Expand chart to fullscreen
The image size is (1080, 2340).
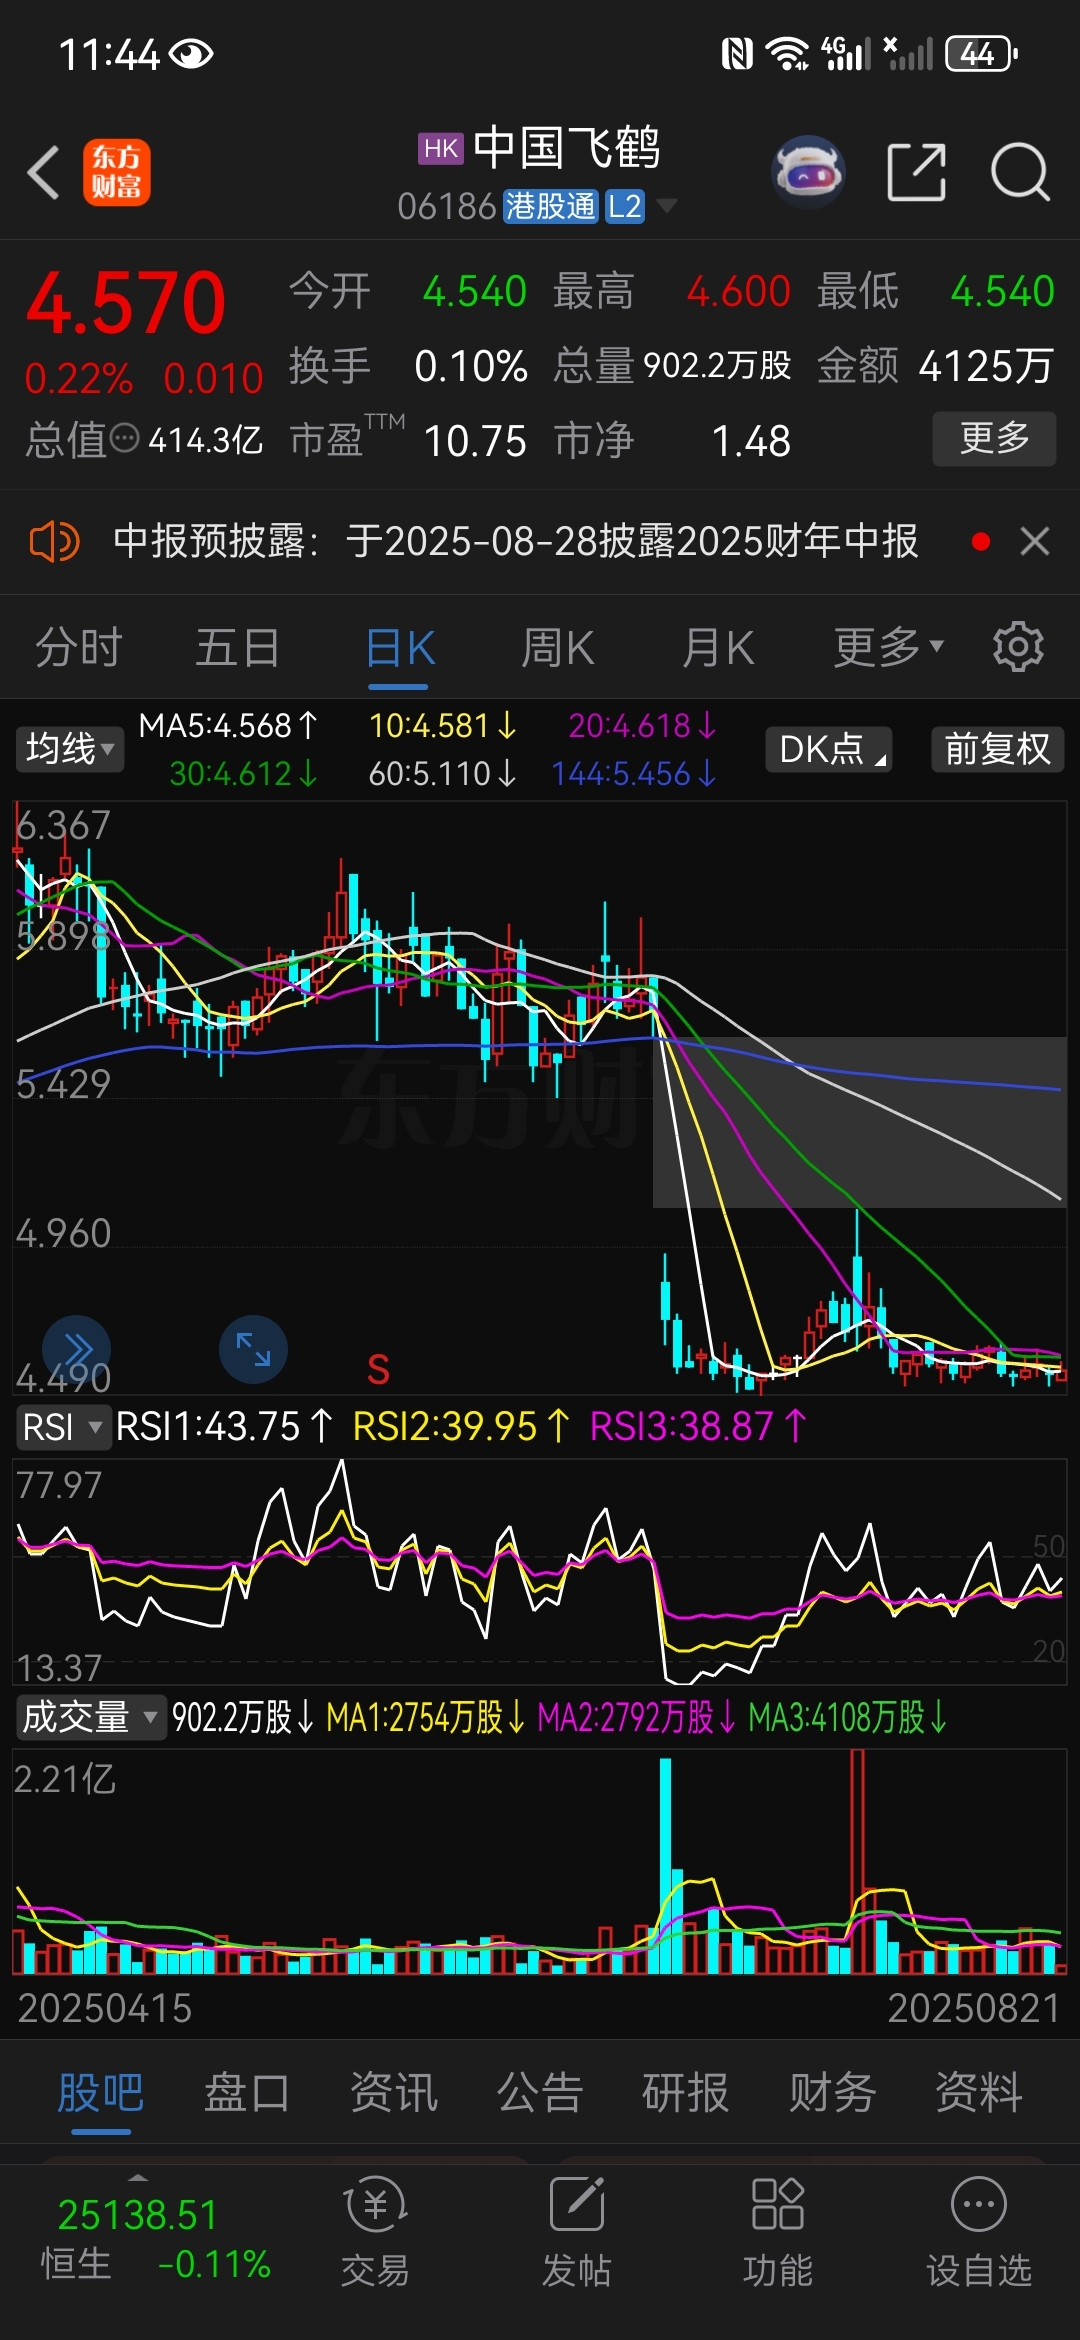(253, 1349)
